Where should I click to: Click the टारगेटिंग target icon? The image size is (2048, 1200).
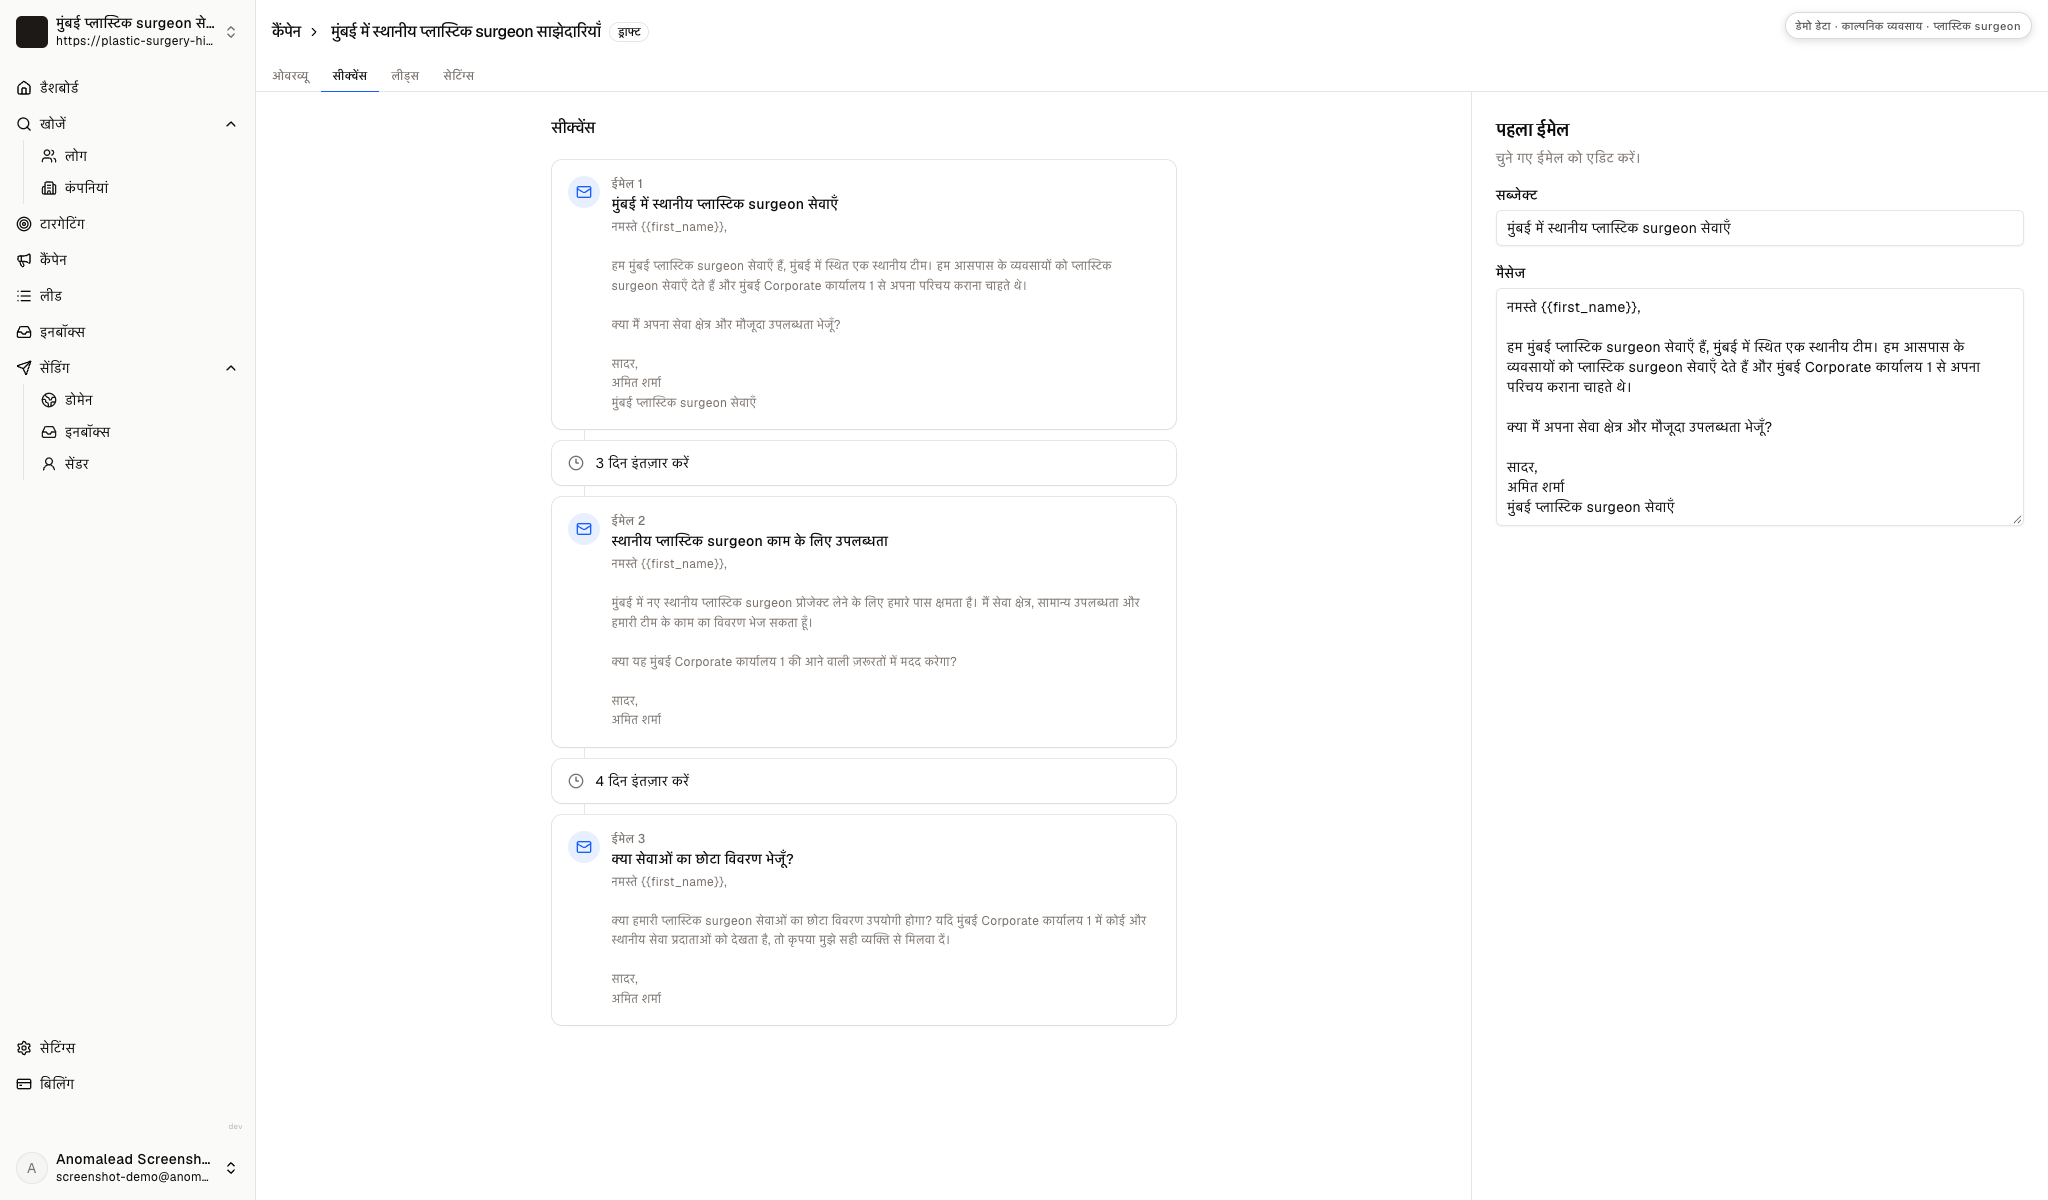(x=24, y=224)
